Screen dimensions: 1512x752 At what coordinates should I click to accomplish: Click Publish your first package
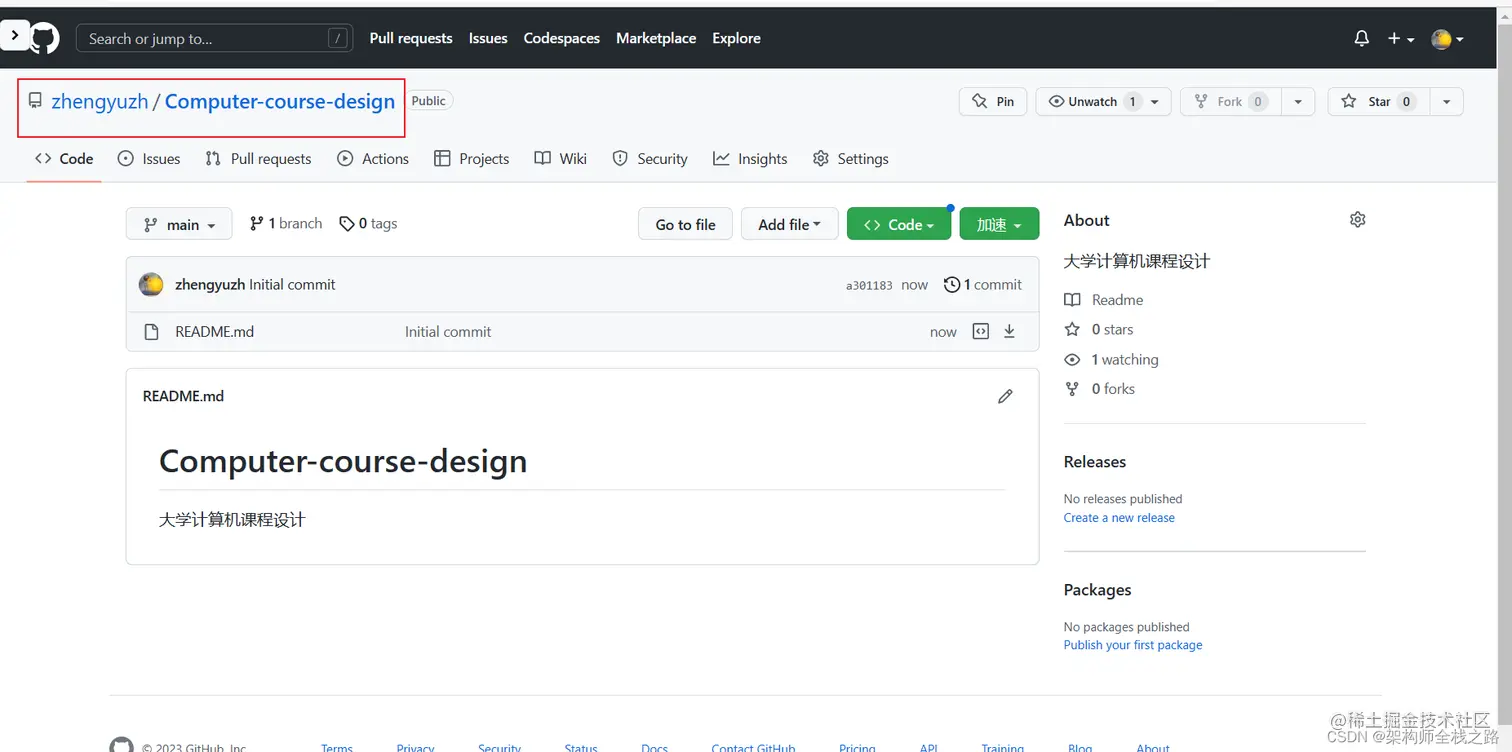(1133, 645)
